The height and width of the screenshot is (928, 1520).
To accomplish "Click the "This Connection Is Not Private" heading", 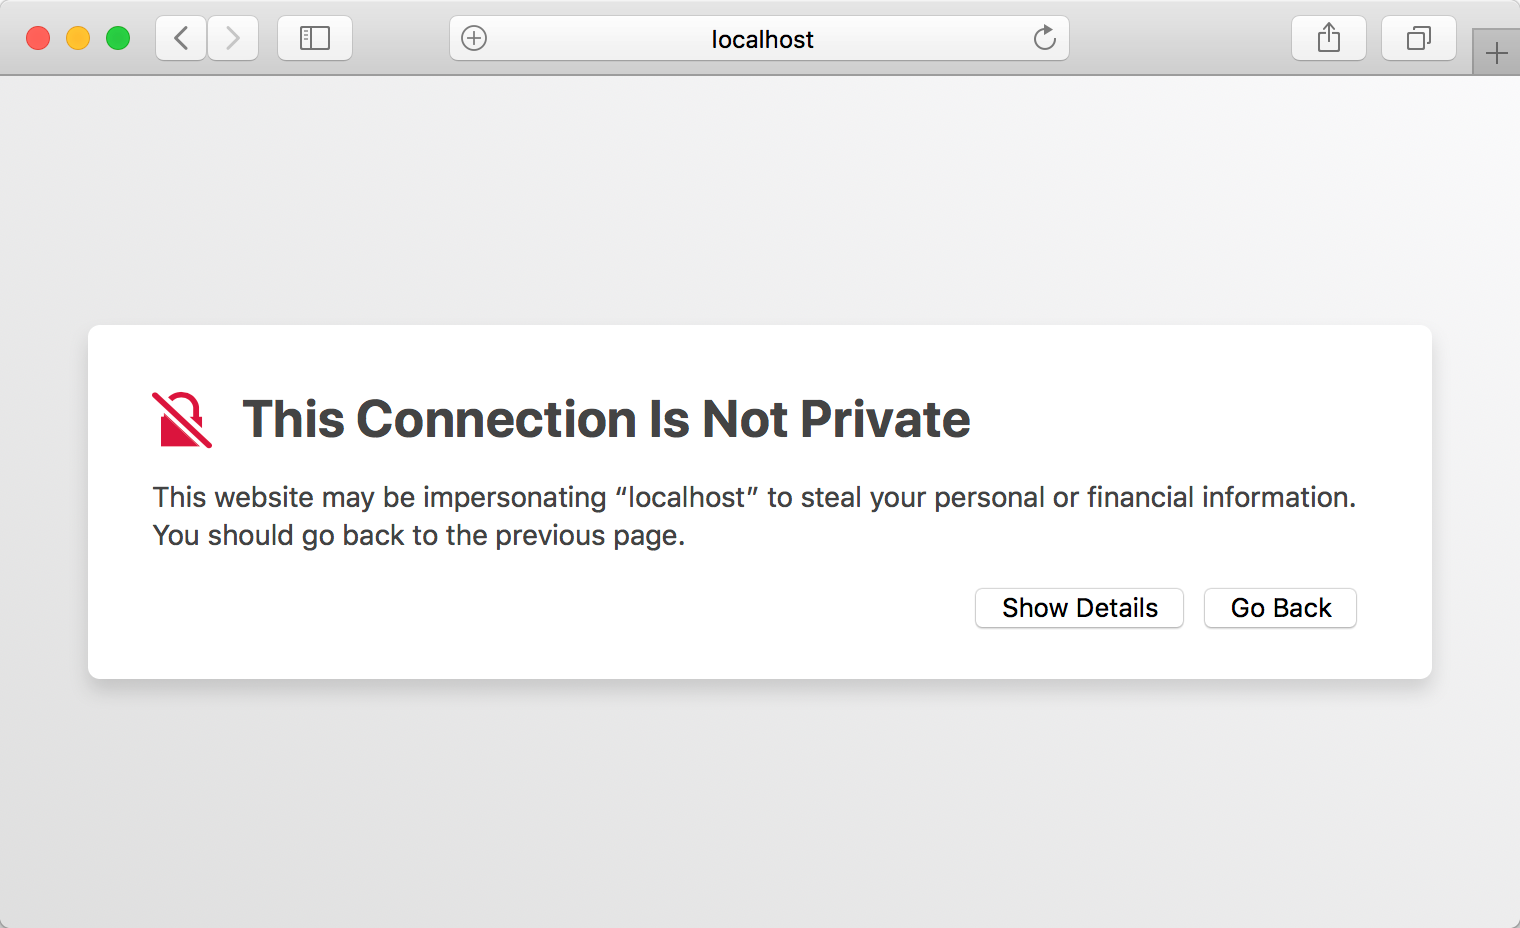I will tap(606, 419).
